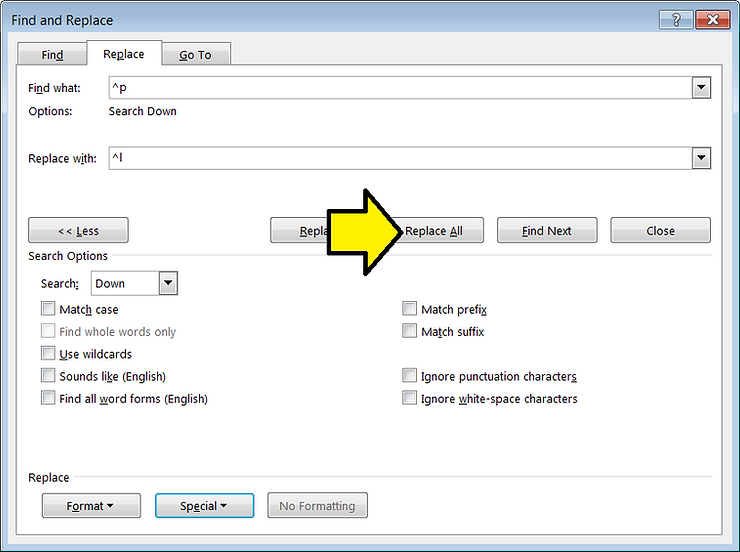Tick the Match suffix checkbox
The height and width of the screenshot is (552, 740).
410,332
